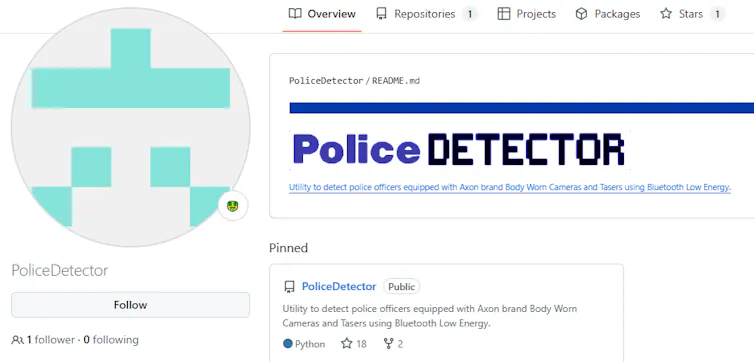The width and height of the screenshot is (754, 362).
Task: View the 0 following list
Action: pyautogui.click(x=111, y=340)
